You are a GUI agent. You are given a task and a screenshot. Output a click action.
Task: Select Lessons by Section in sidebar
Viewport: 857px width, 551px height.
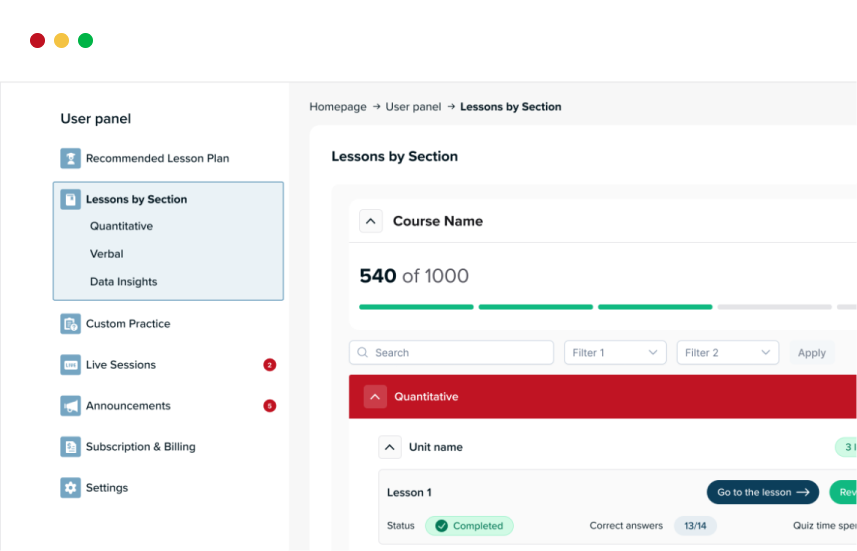(x=136, y=200)
